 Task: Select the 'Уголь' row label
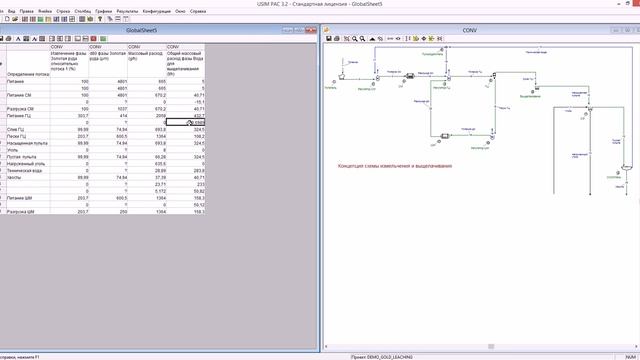click(x=12, y=150)
